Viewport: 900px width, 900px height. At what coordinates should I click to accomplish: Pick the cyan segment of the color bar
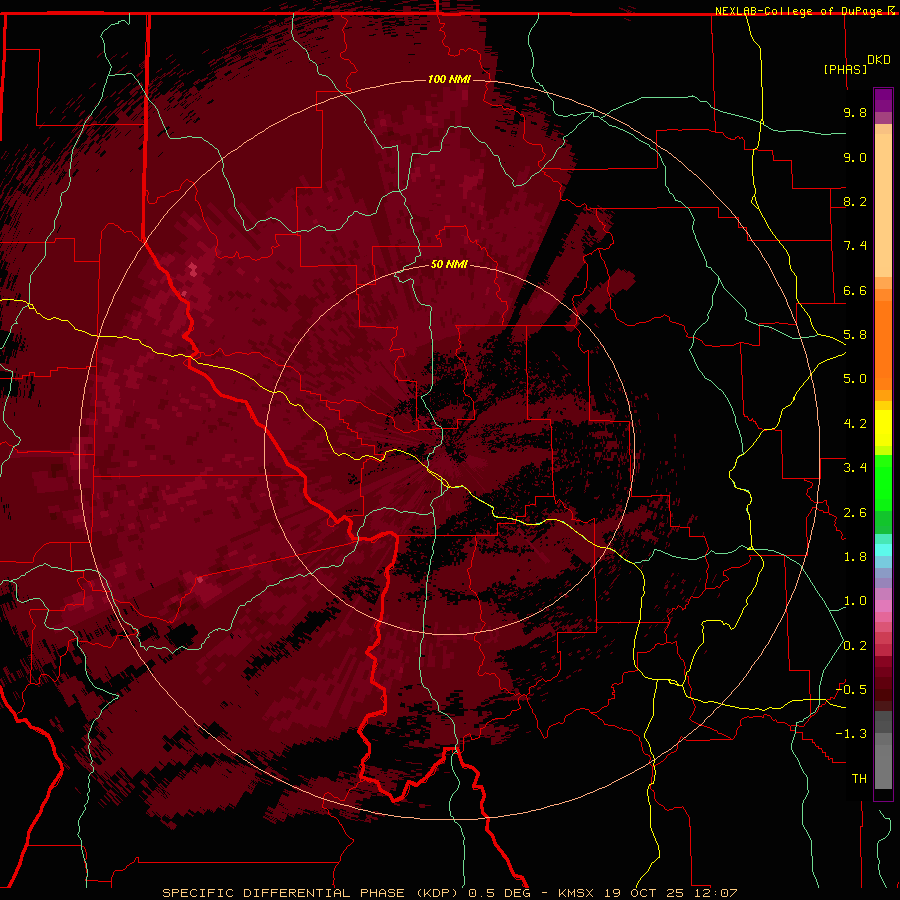pyautogui.click(x=883, y=550)
